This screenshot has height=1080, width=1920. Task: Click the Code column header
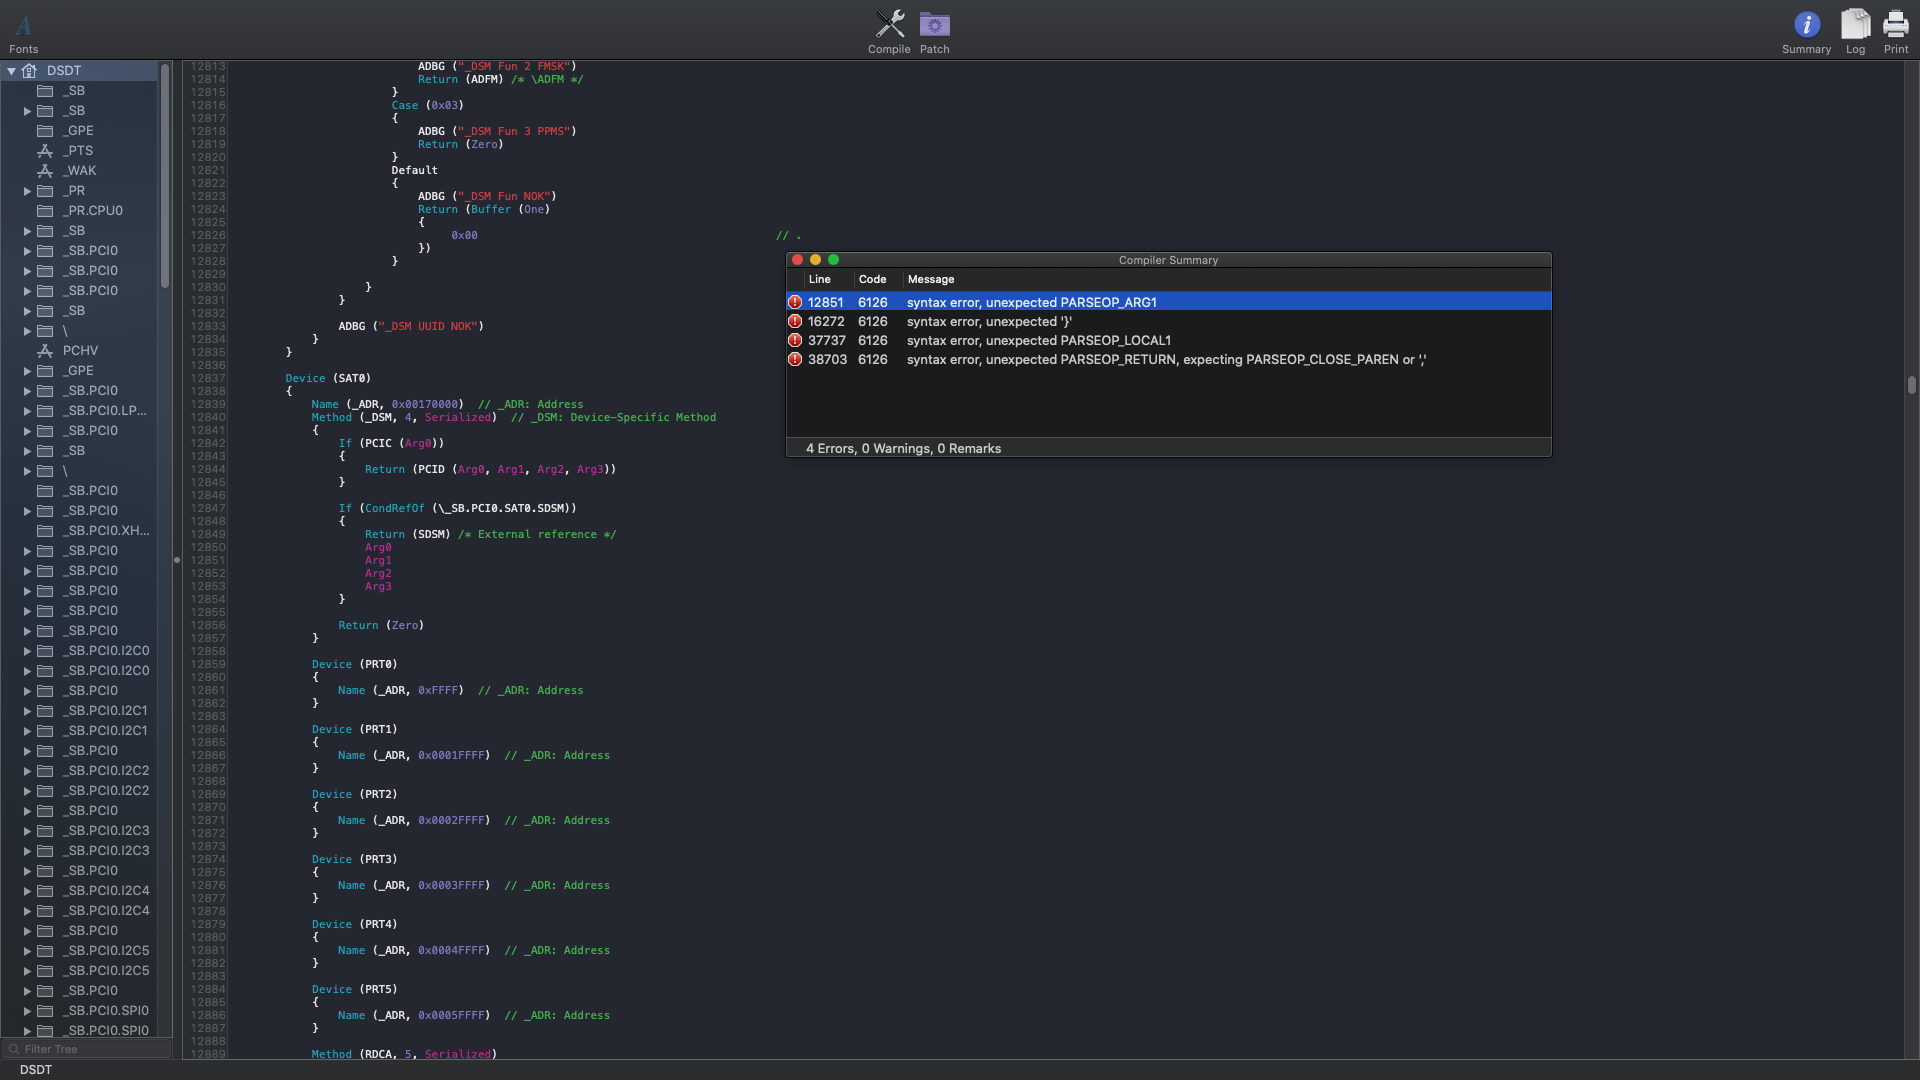click(872, 279)
